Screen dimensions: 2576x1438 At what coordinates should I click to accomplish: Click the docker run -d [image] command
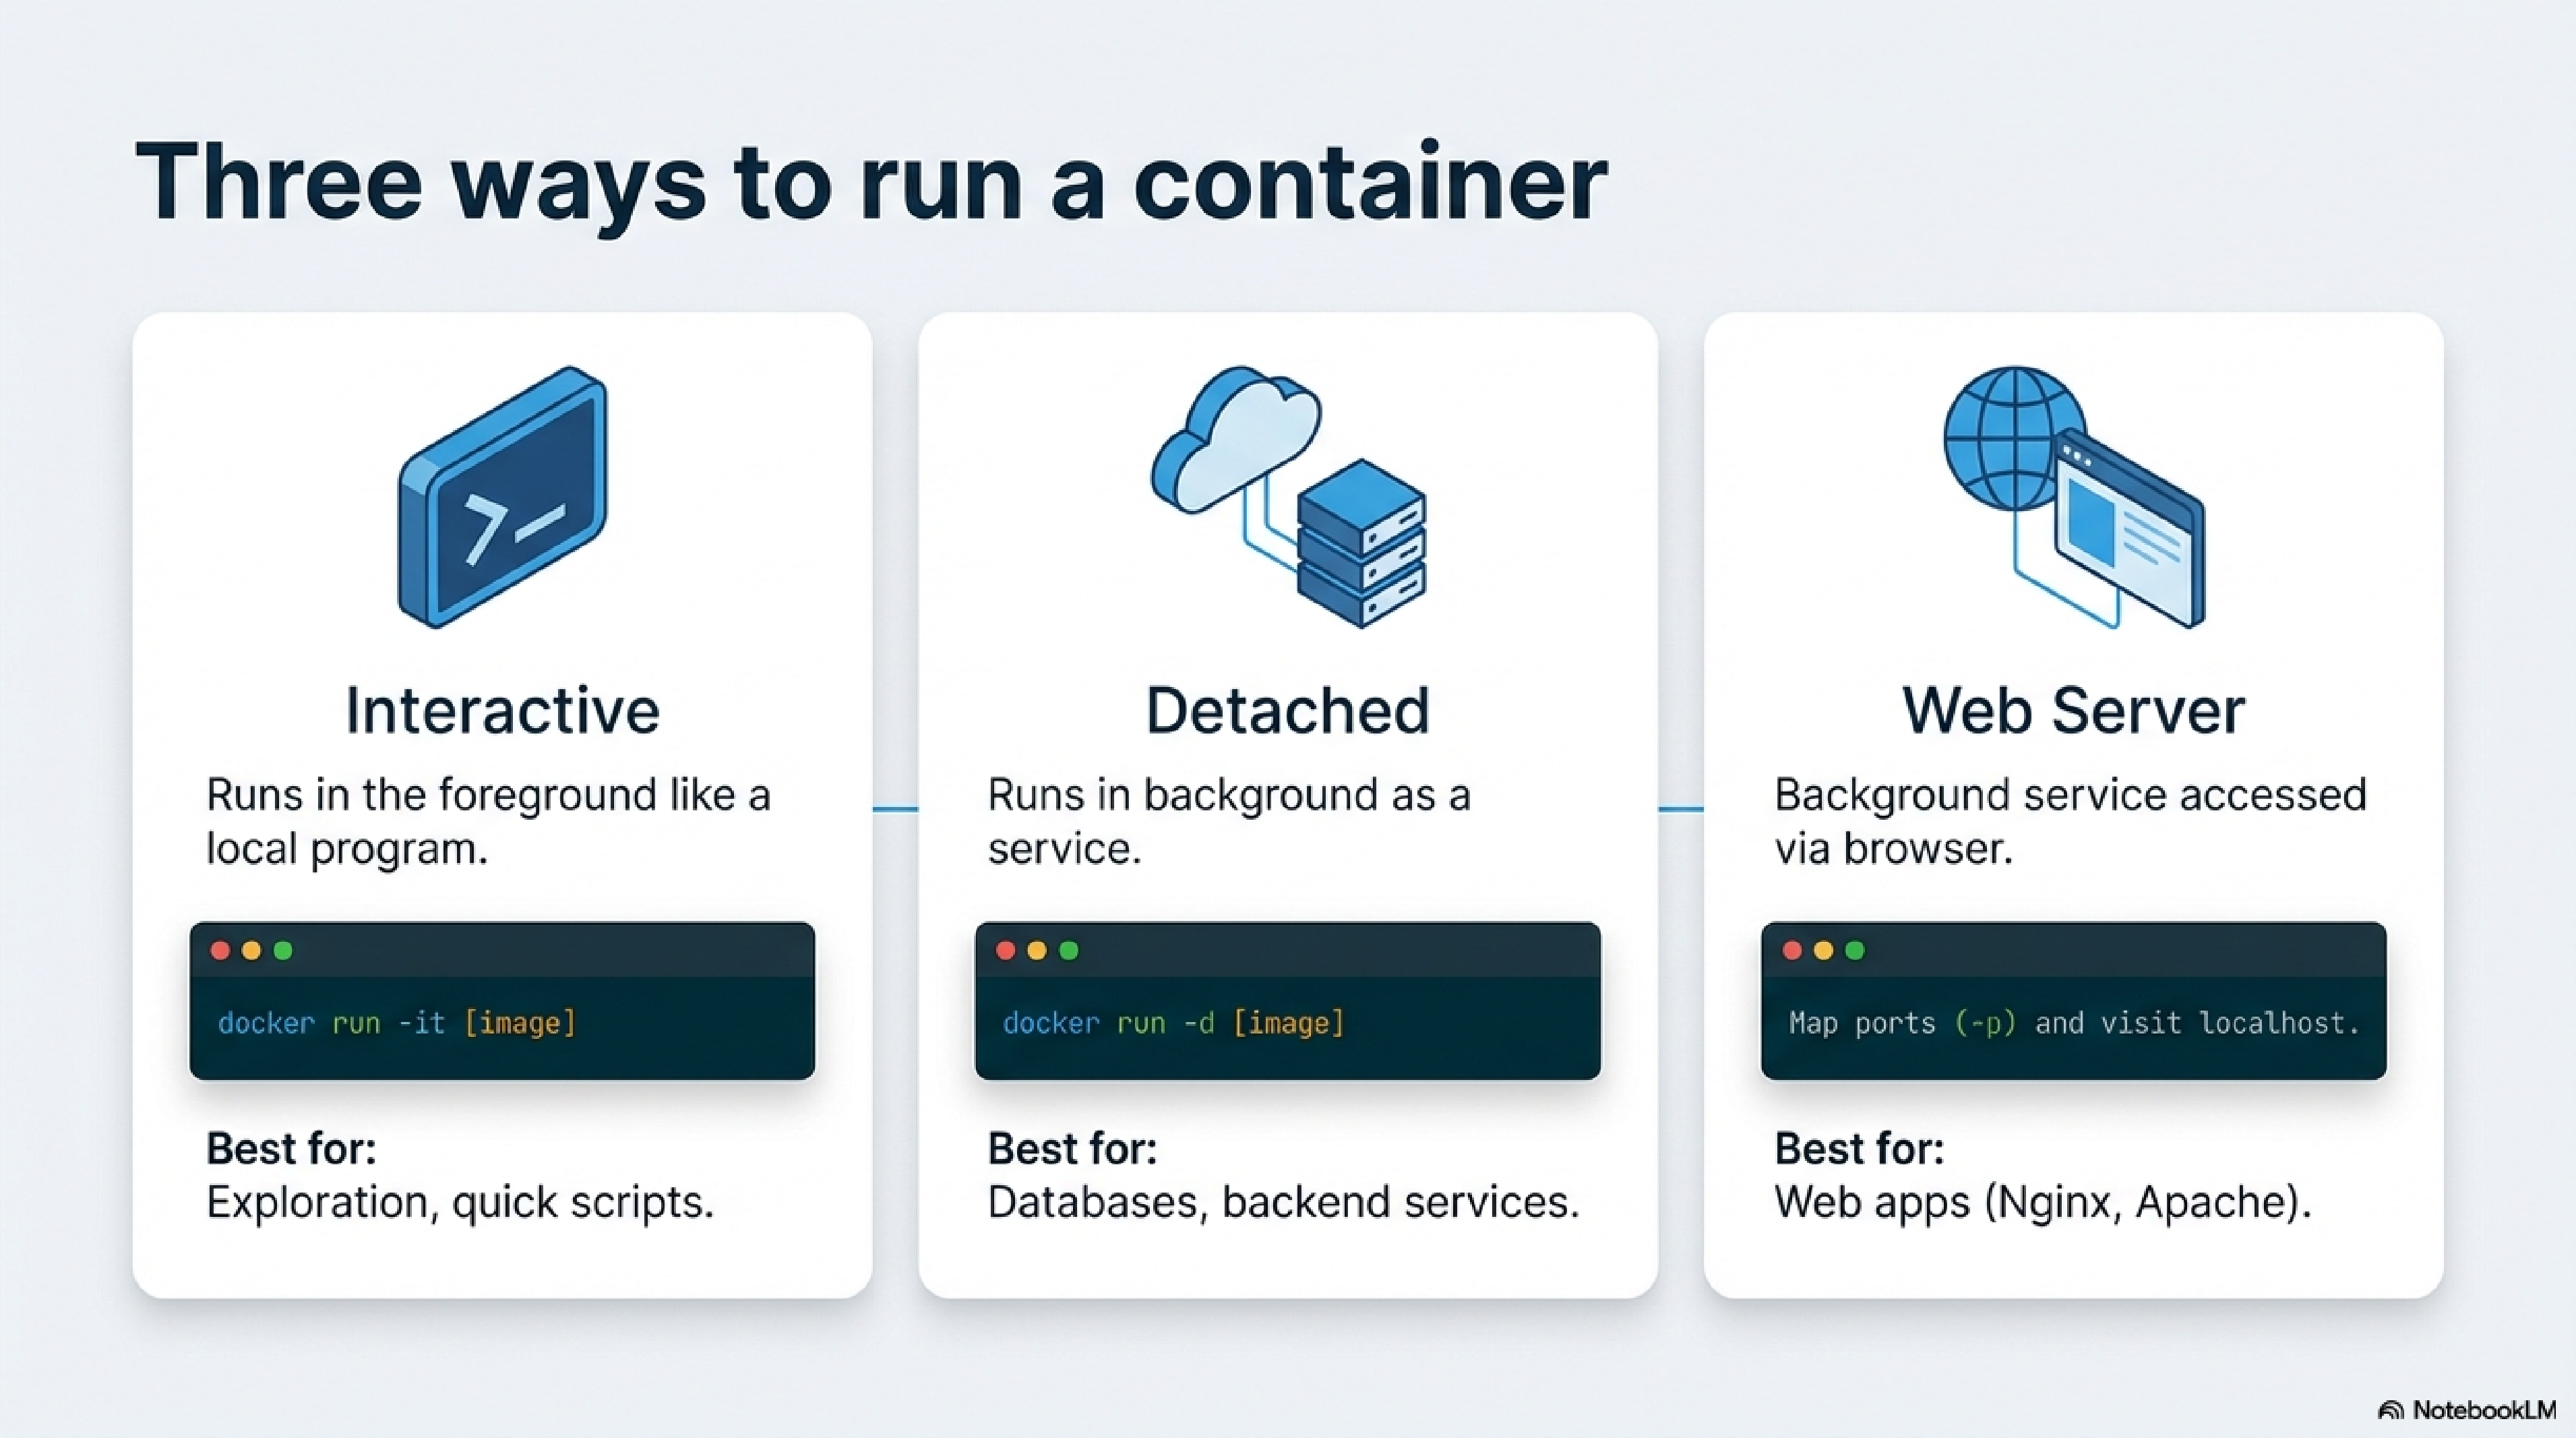[x=1174, y=1023]
